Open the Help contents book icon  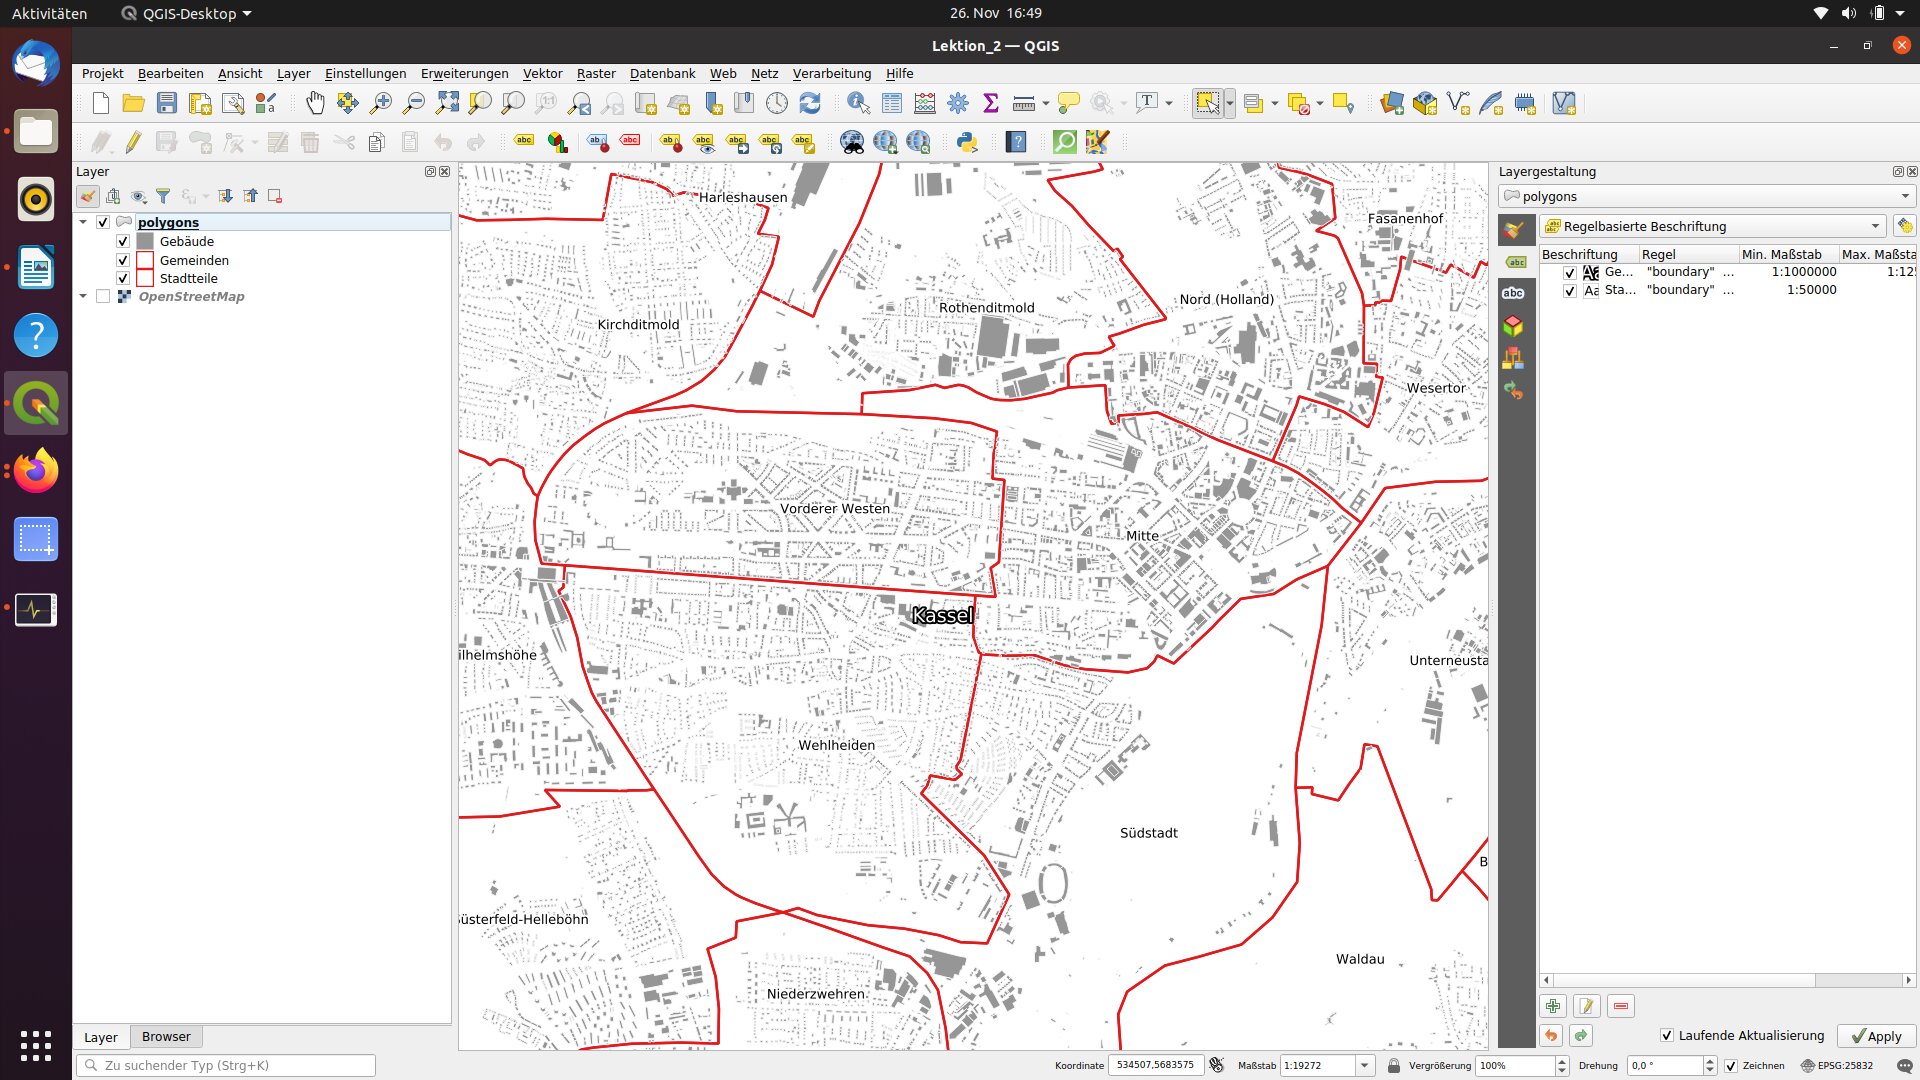coord(1017,142)
